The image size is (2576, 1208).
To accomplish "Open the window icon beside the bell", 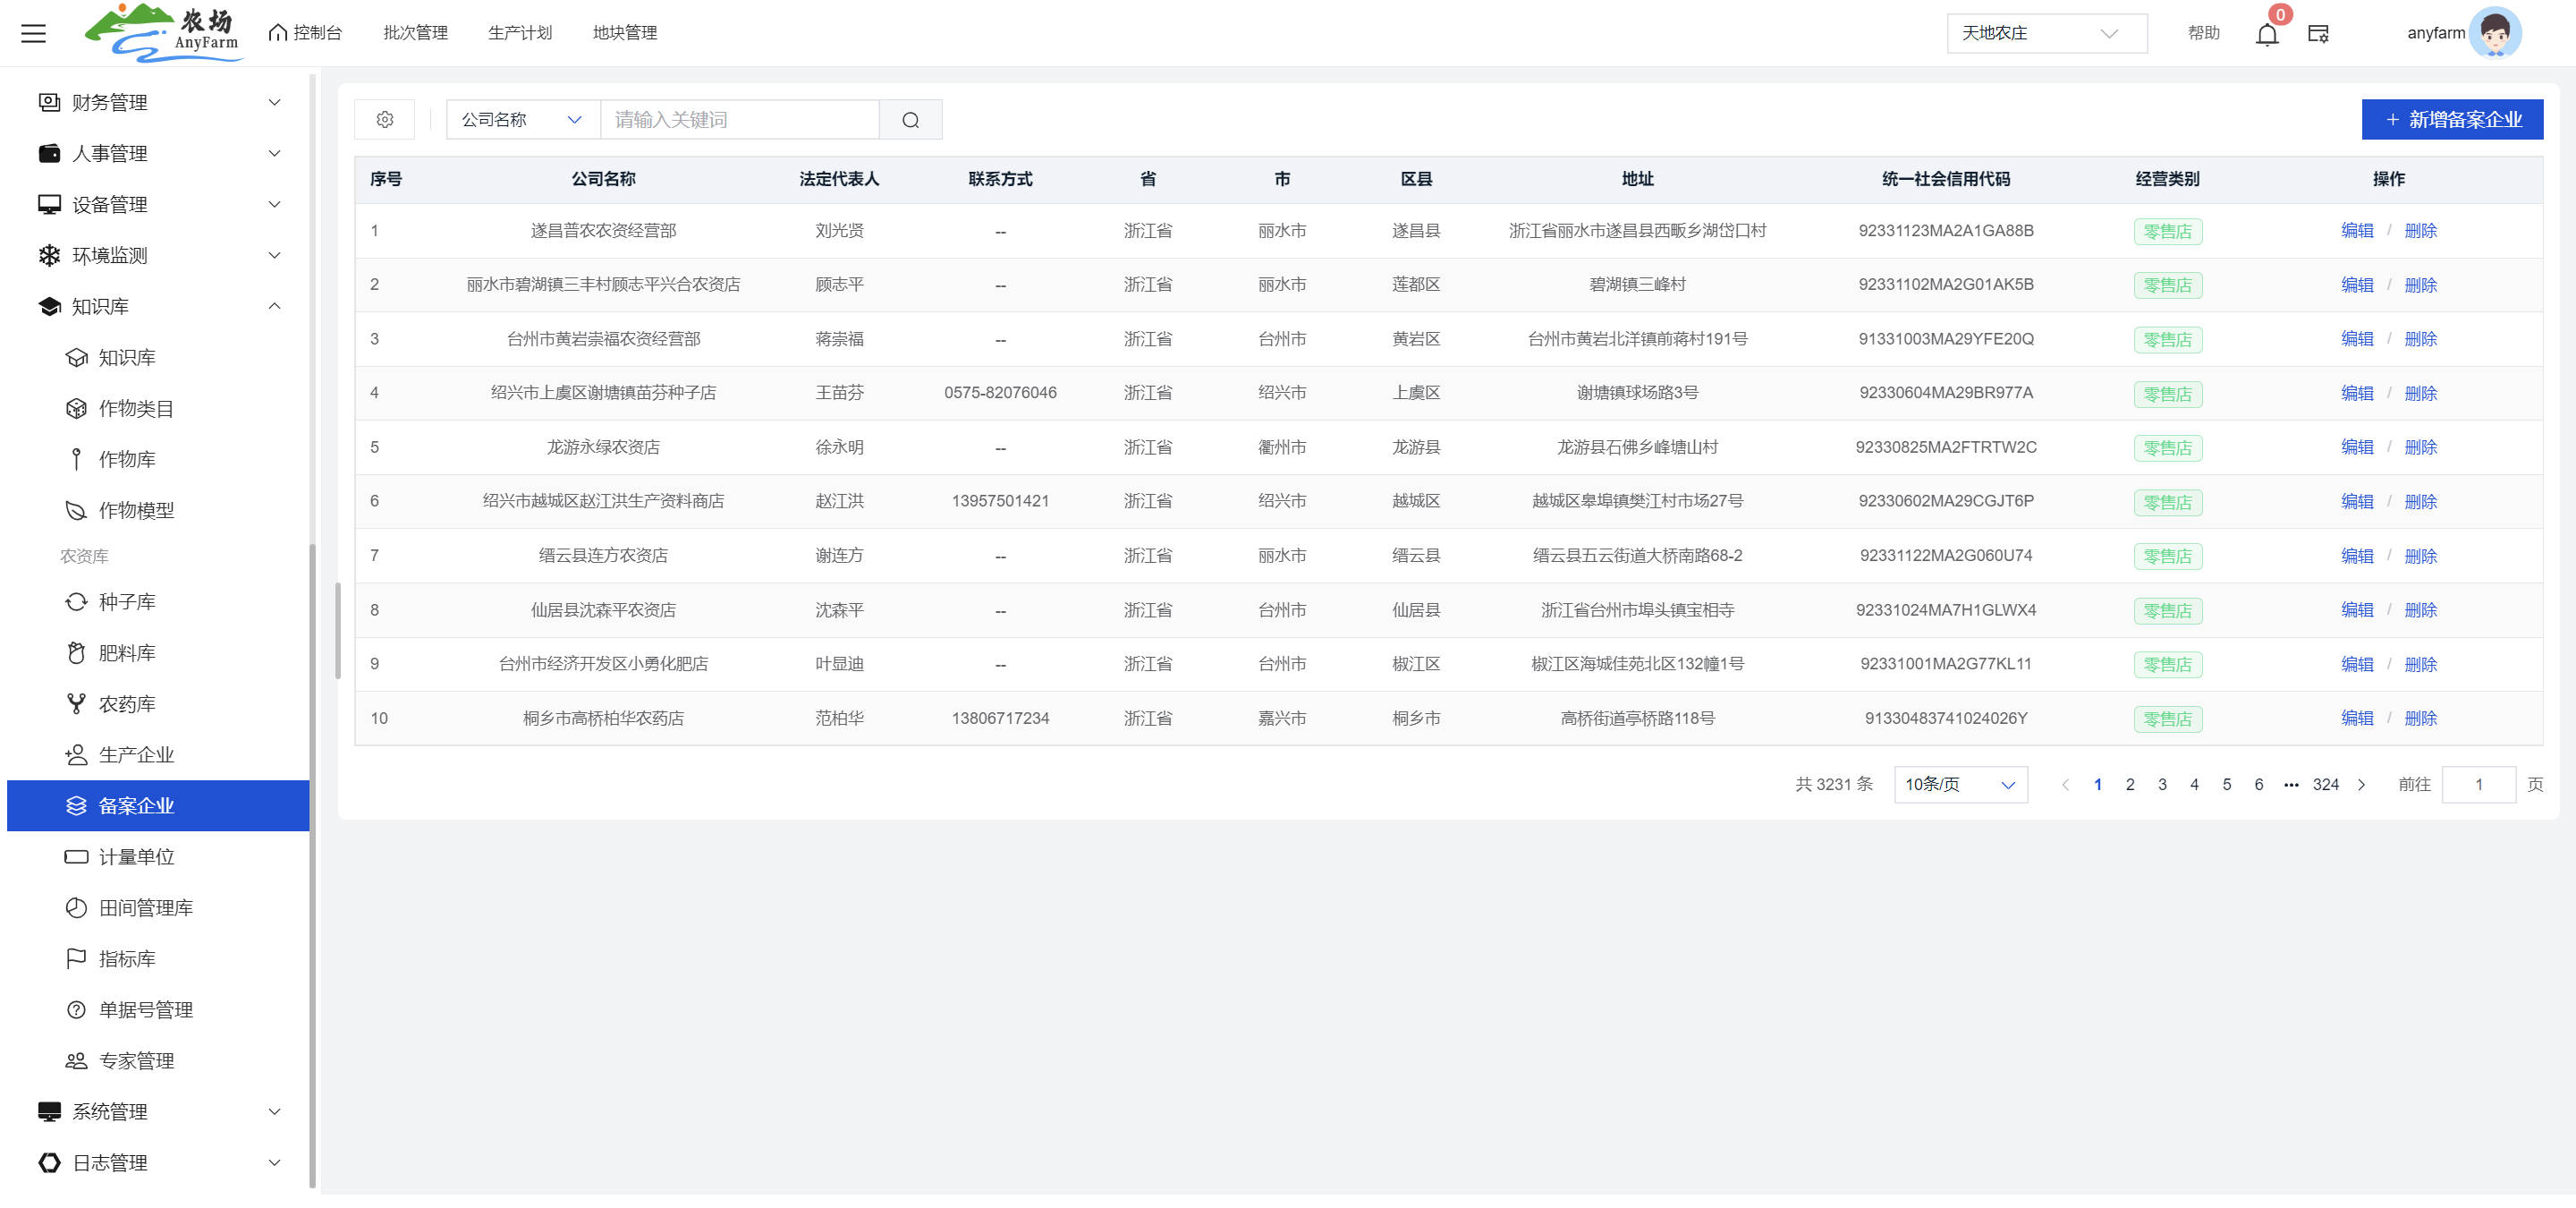I will point(2318,34).
